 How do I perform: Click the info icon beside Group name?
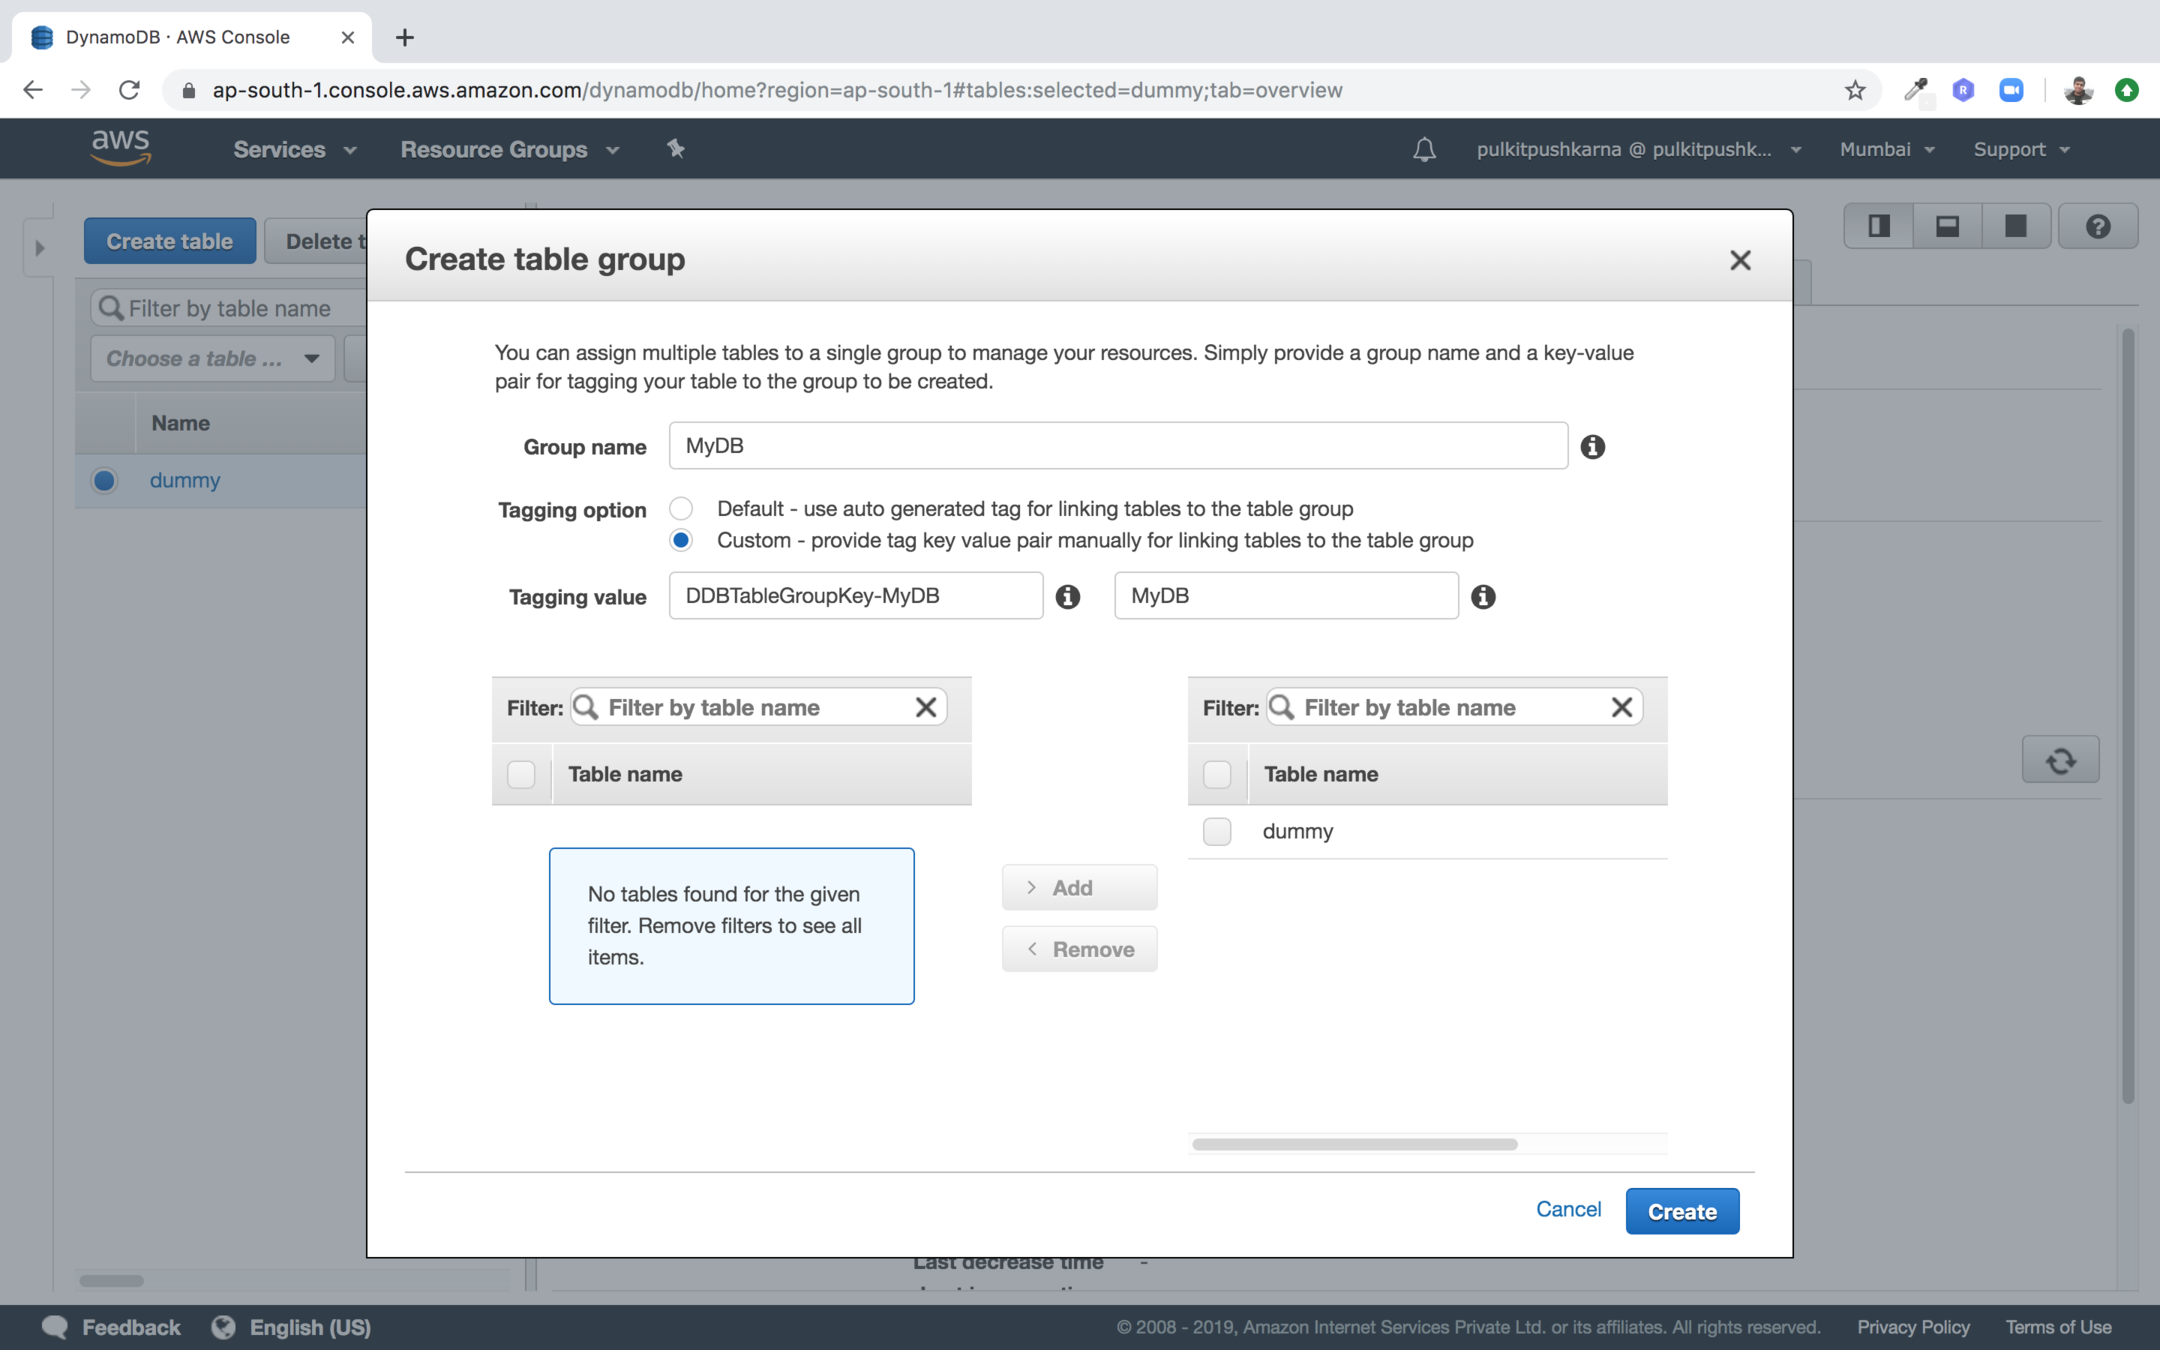[x=1592, y=447]
